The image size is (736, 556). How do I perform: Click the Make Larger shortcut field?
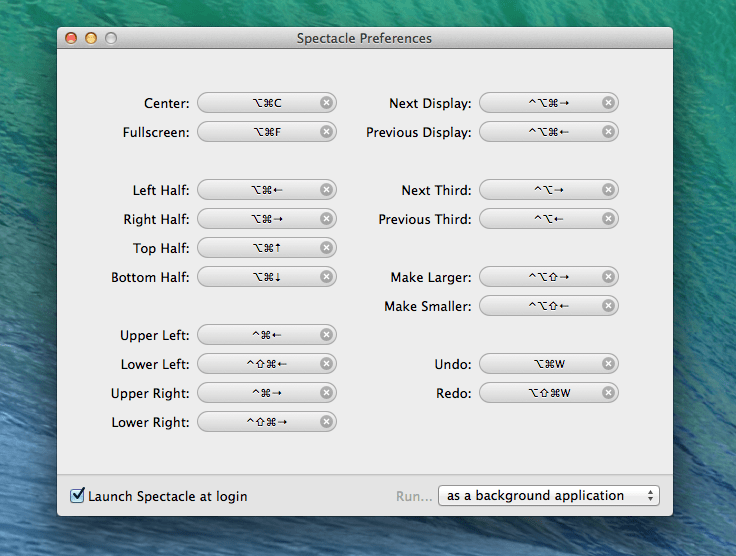click(x=549, y=277)
